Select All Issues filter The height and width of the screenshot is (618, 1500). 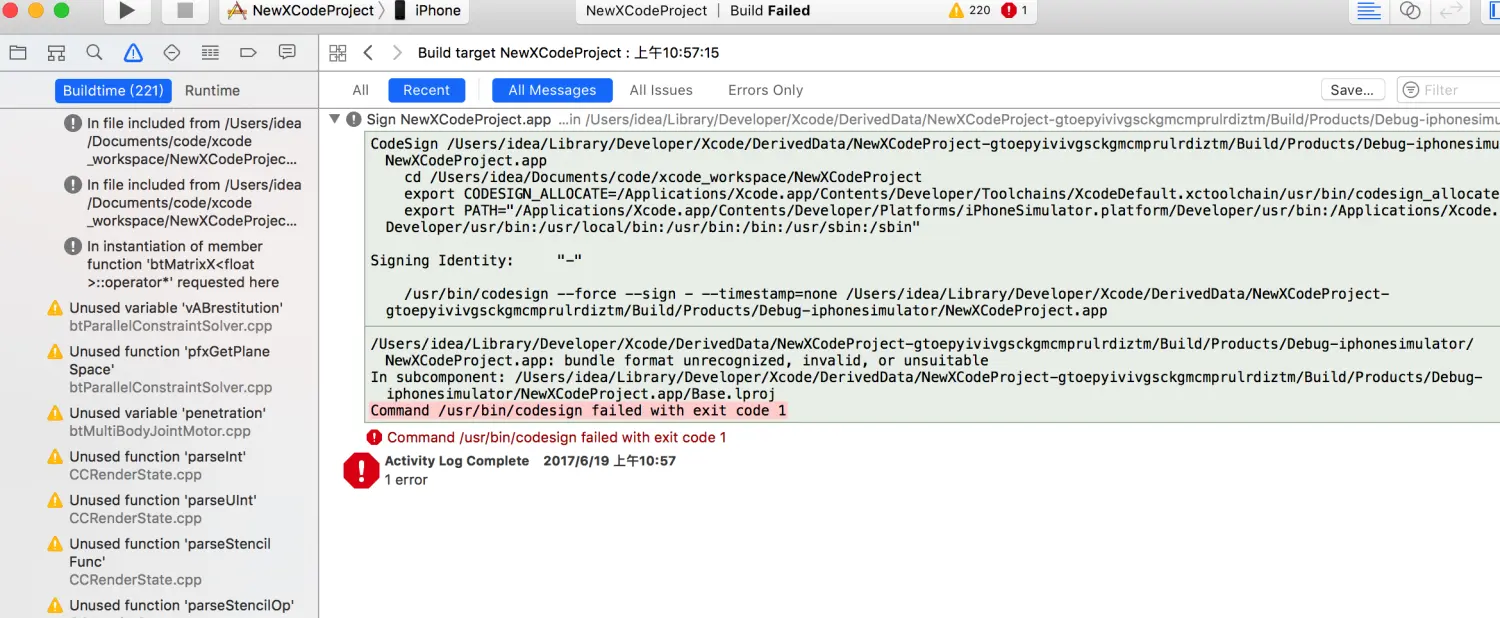pos(661,90)
